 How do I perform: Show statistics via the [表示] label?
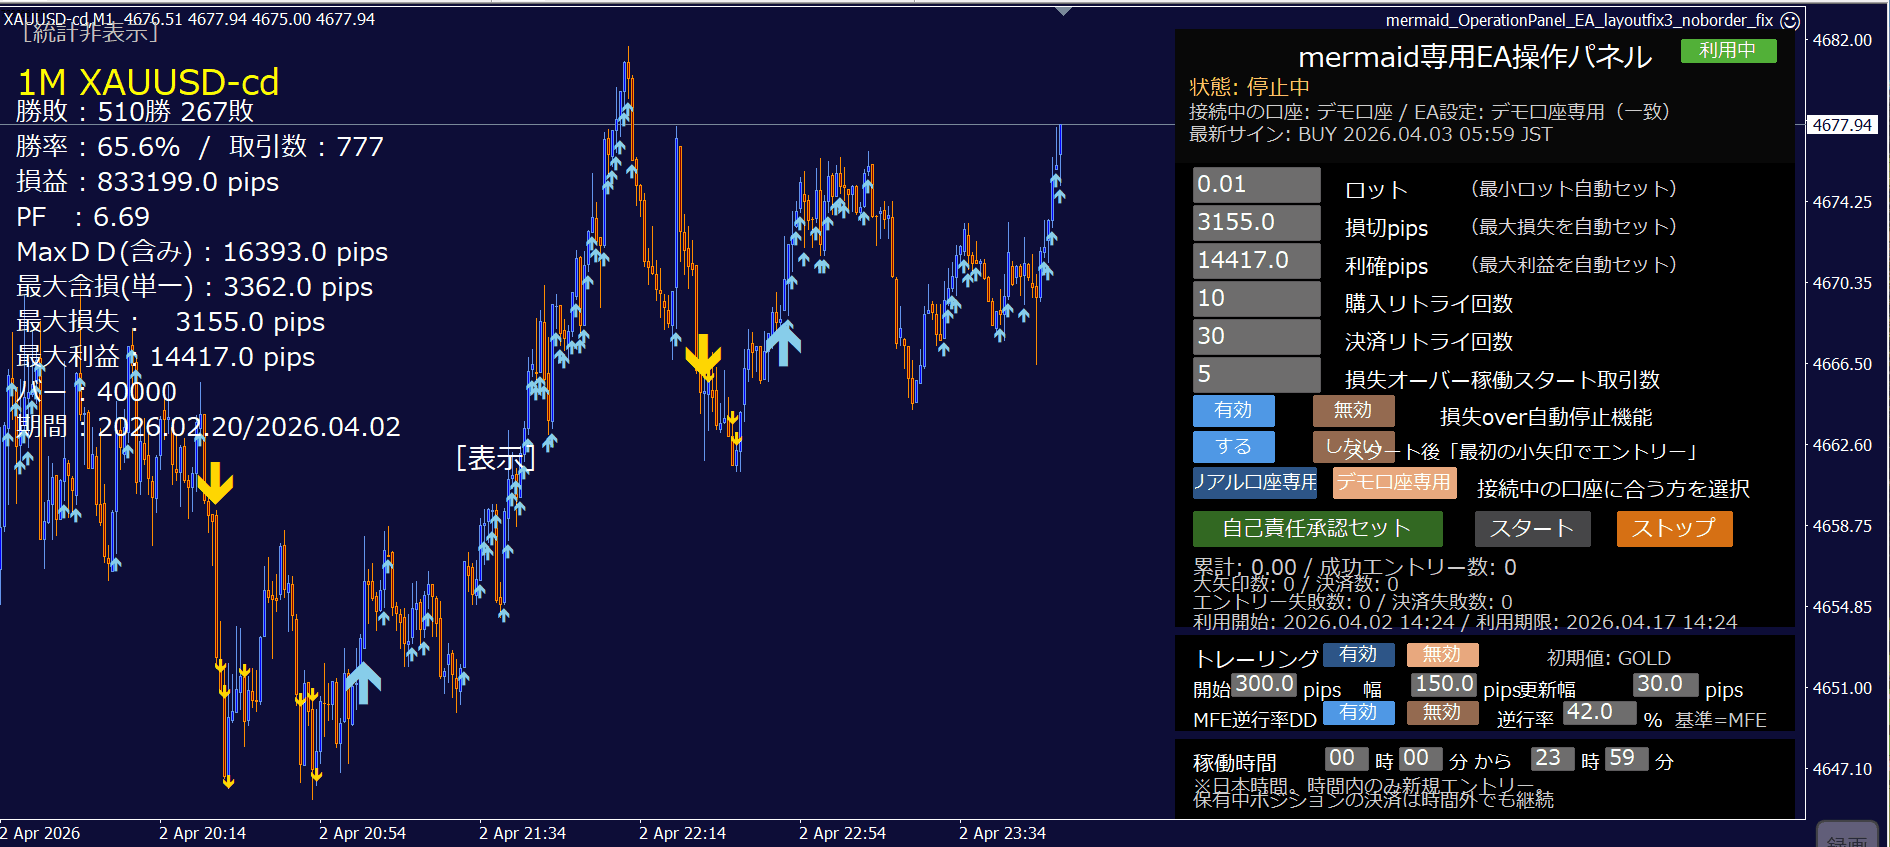point(496,458)
